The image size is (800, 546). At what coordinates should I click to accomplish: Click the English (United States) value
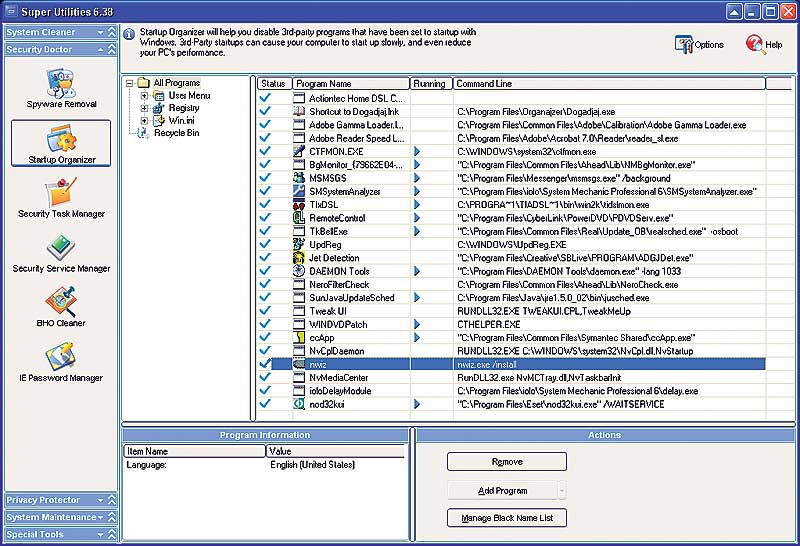[312, 465]
